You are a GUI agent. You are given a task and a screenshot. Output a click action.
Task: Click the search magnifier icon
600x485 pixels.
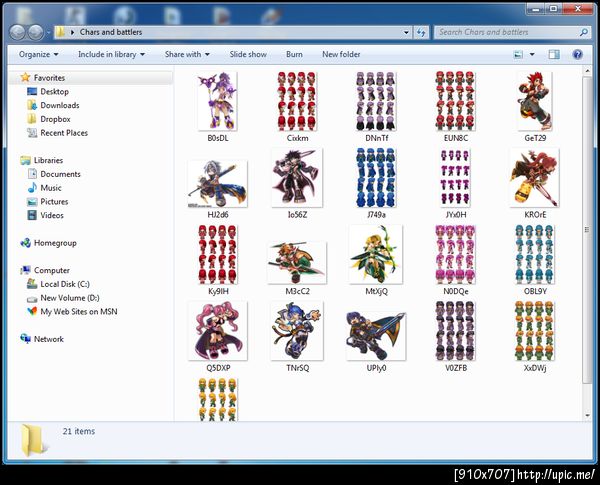(584, 33)
